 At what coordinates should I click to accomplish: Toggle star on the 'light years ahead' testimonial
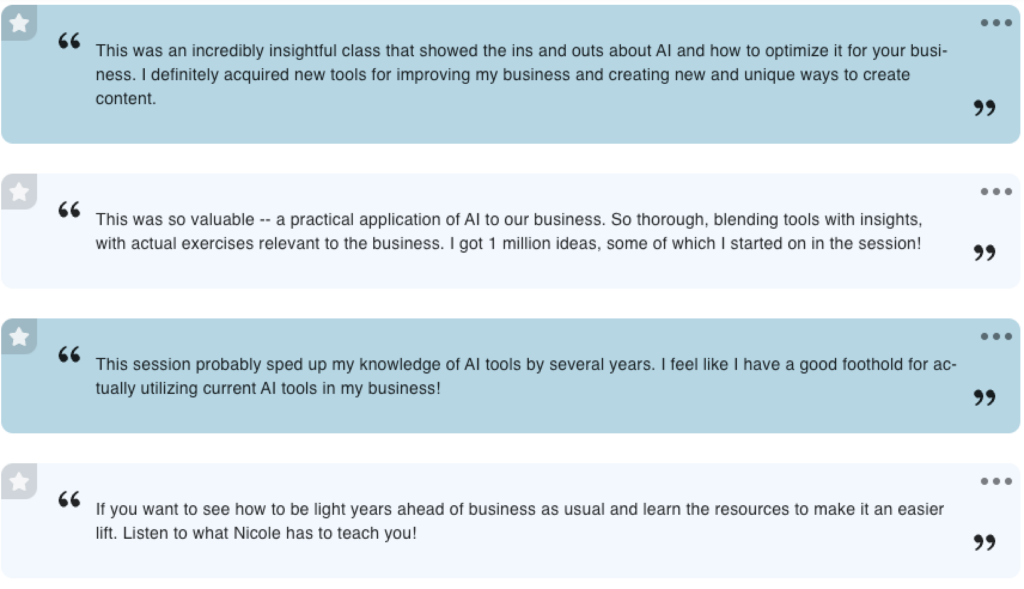click(18, 481)
